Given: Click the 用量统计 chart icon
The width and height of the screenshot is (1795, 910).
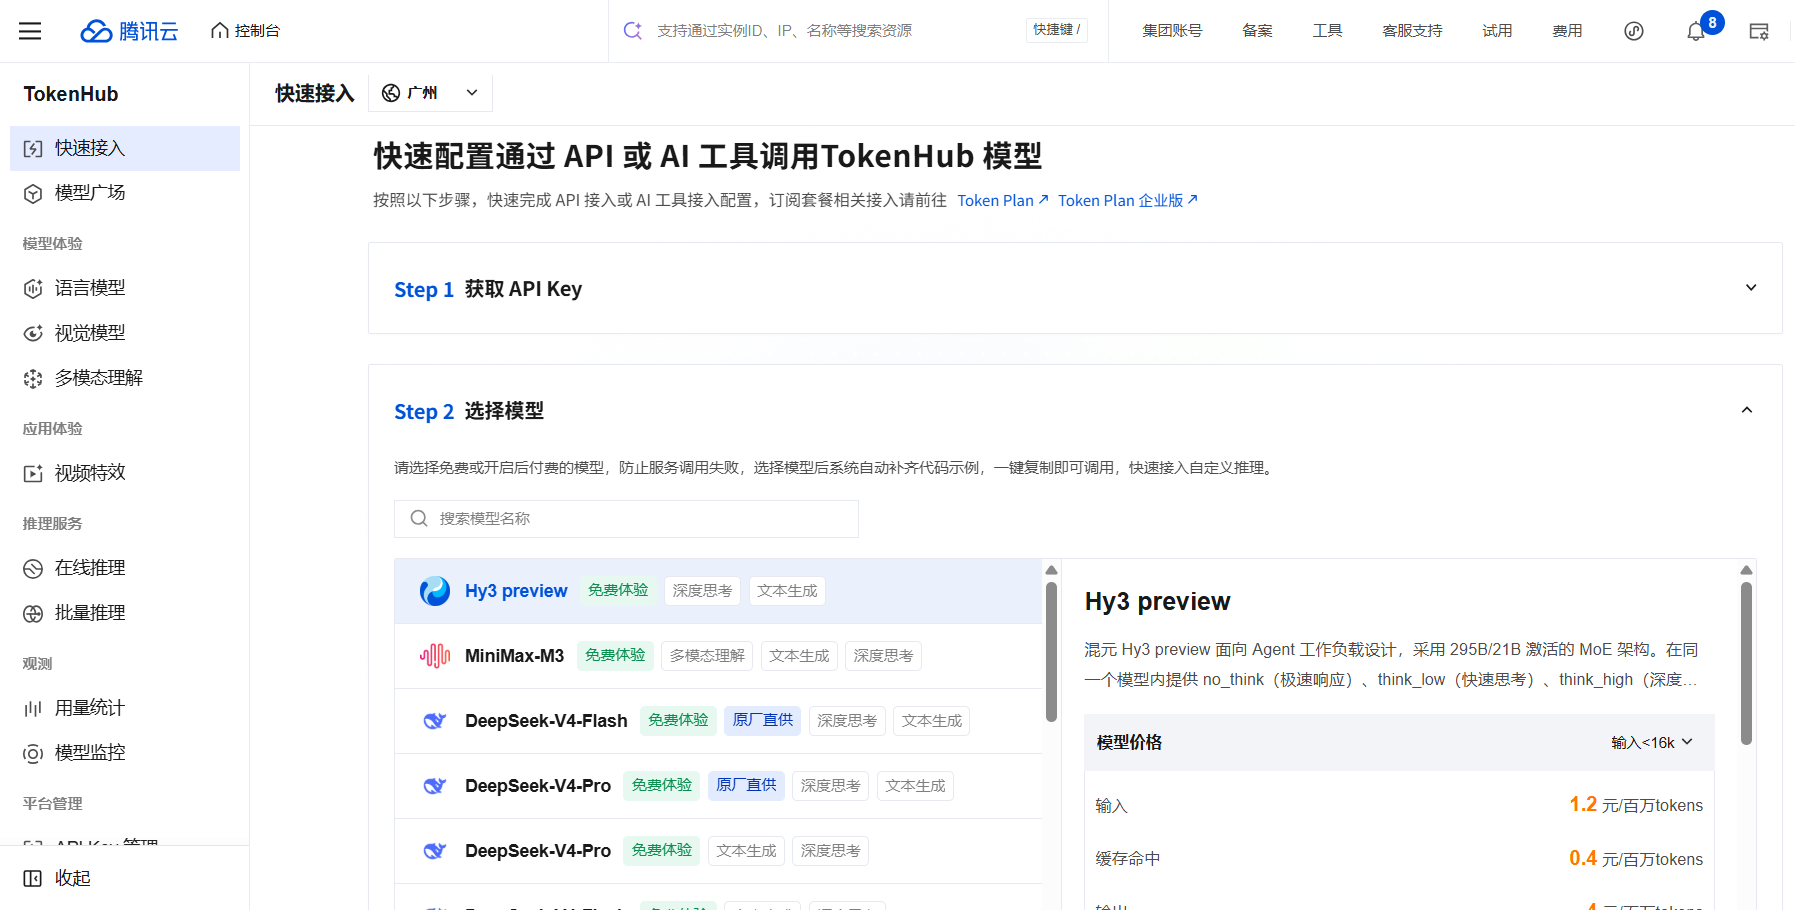Looking at the screenshot, I should 33,709.
